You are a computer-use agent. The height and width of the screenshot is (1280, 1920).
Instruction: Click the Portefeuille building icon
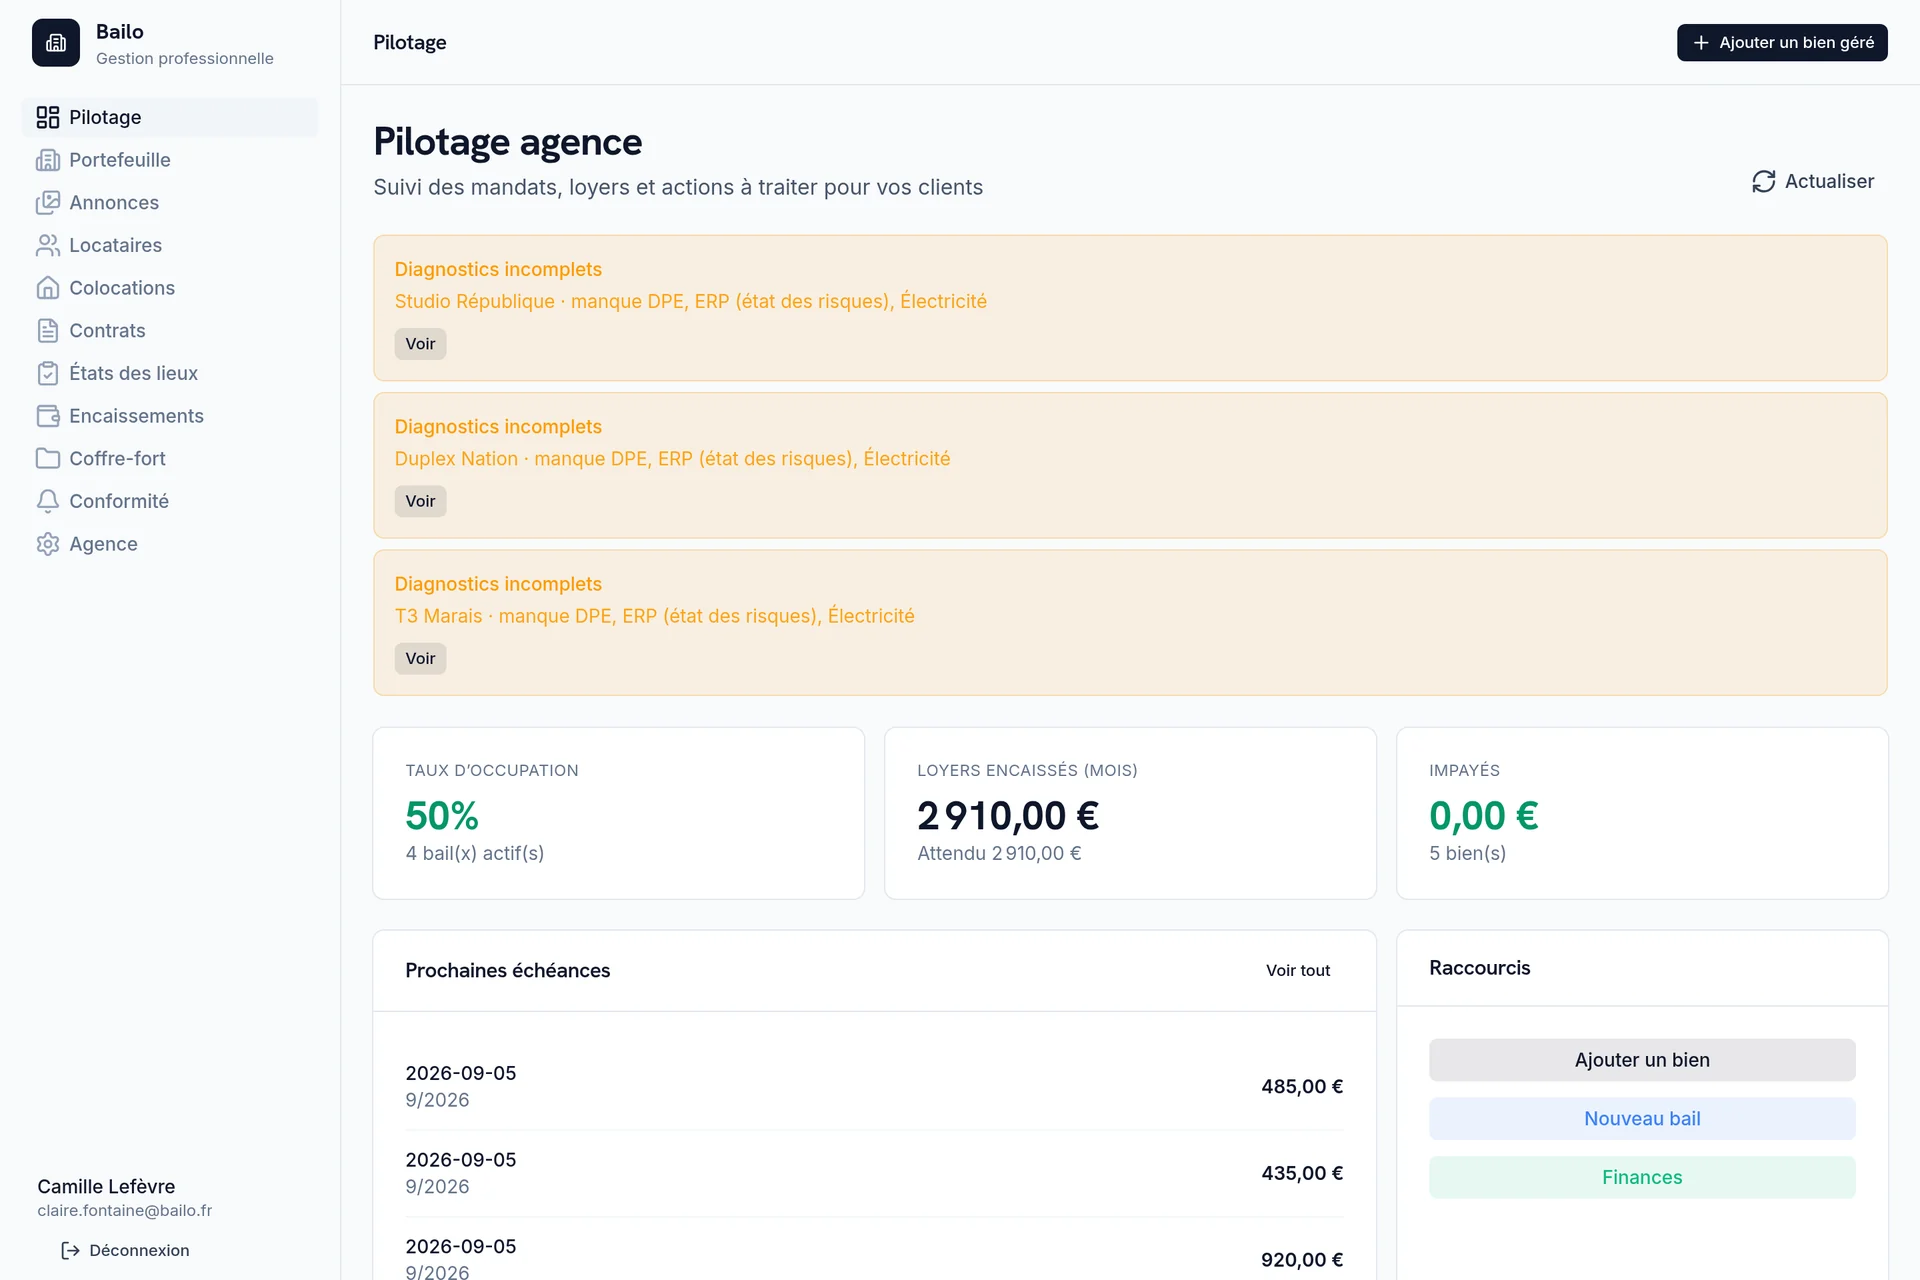click(48, 160)
